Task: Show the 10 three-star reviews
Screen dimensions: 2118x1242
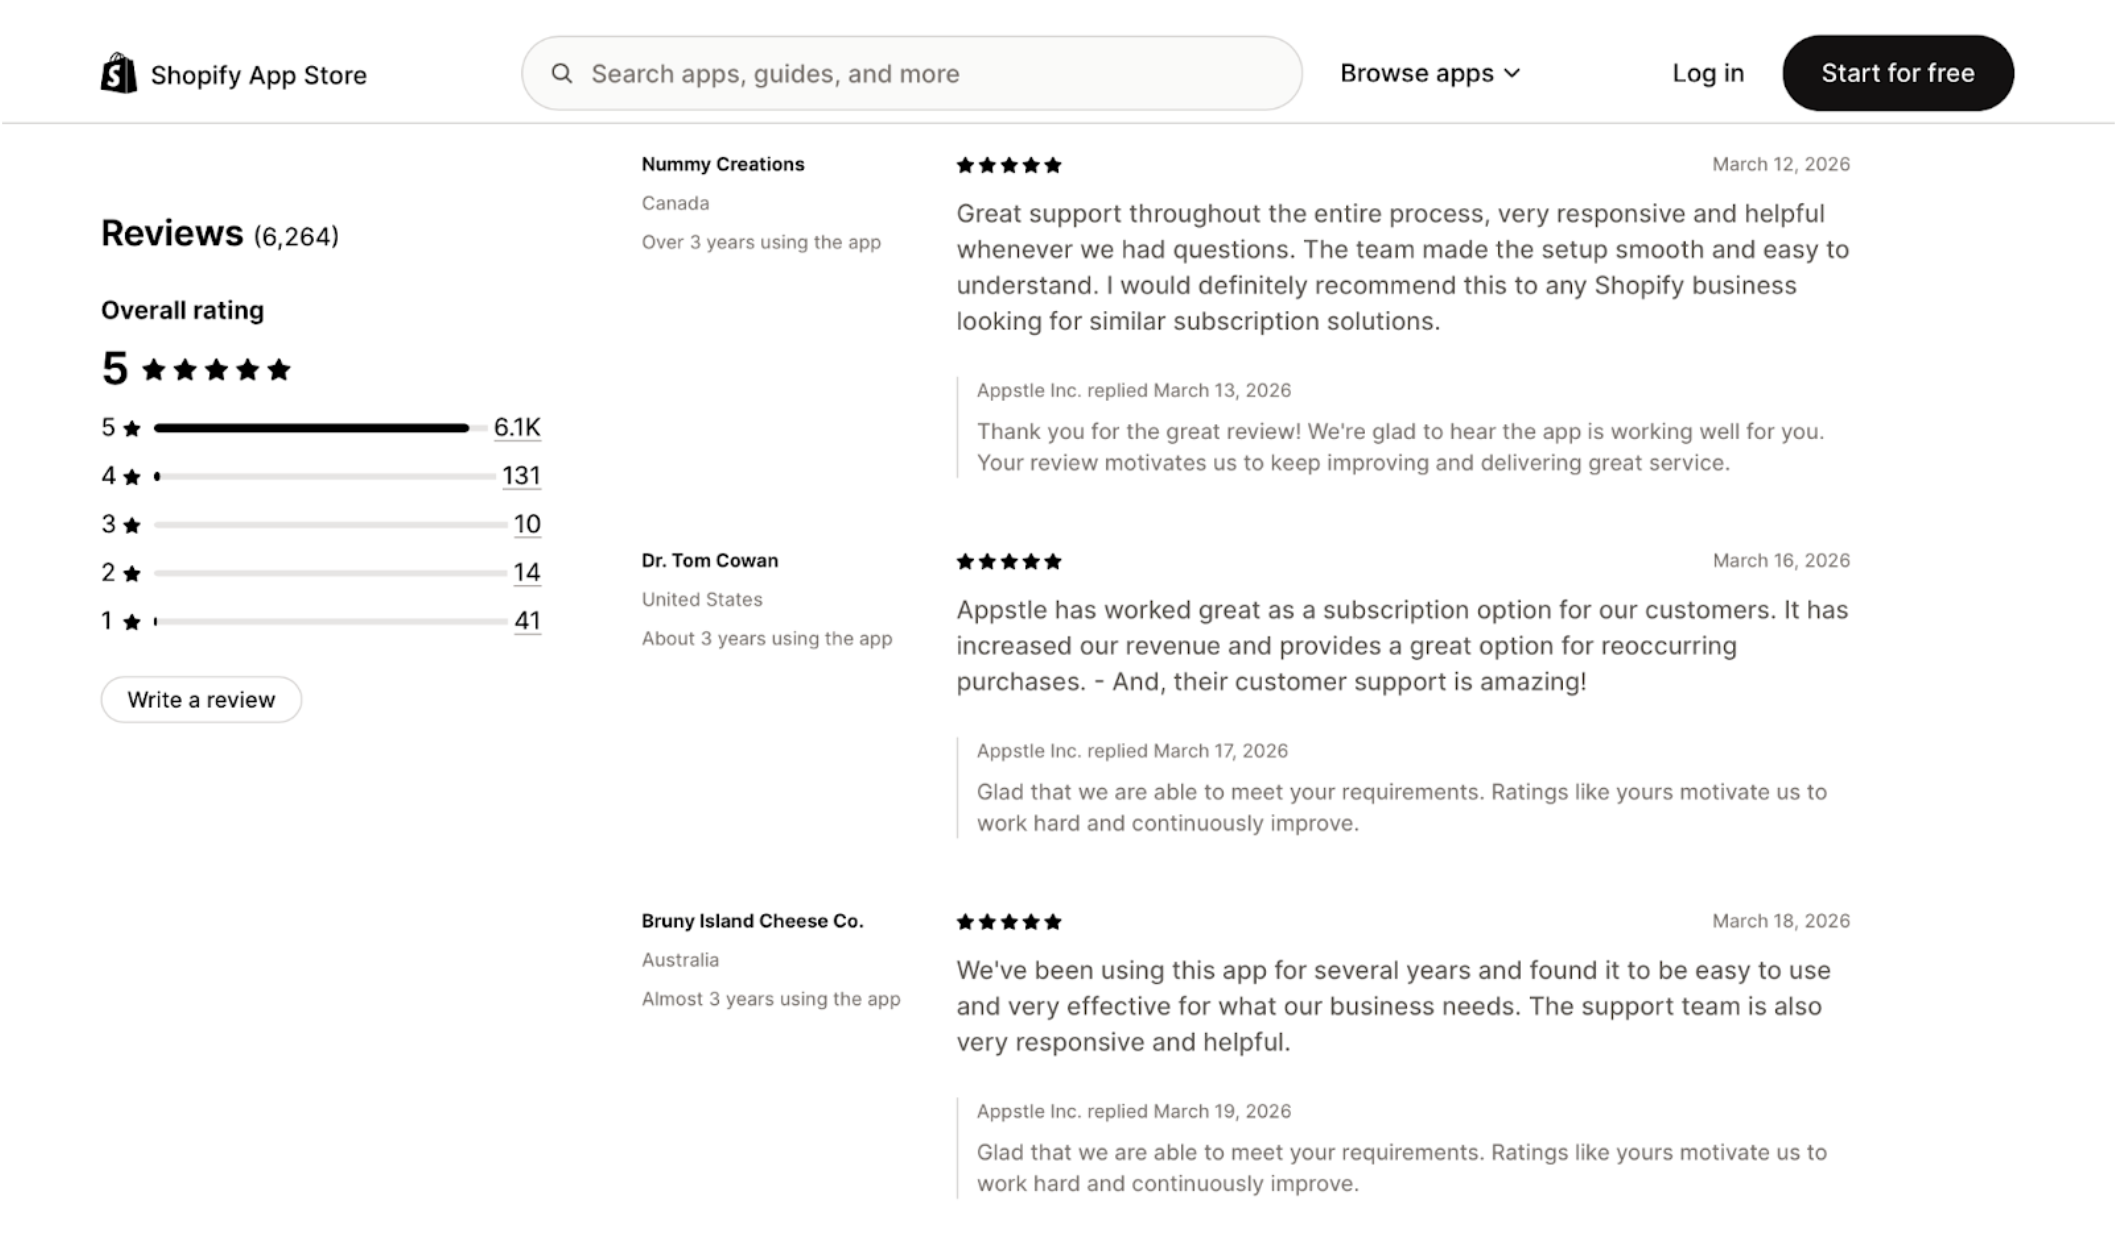Action: pyautogui.click(x=527, y=524)
